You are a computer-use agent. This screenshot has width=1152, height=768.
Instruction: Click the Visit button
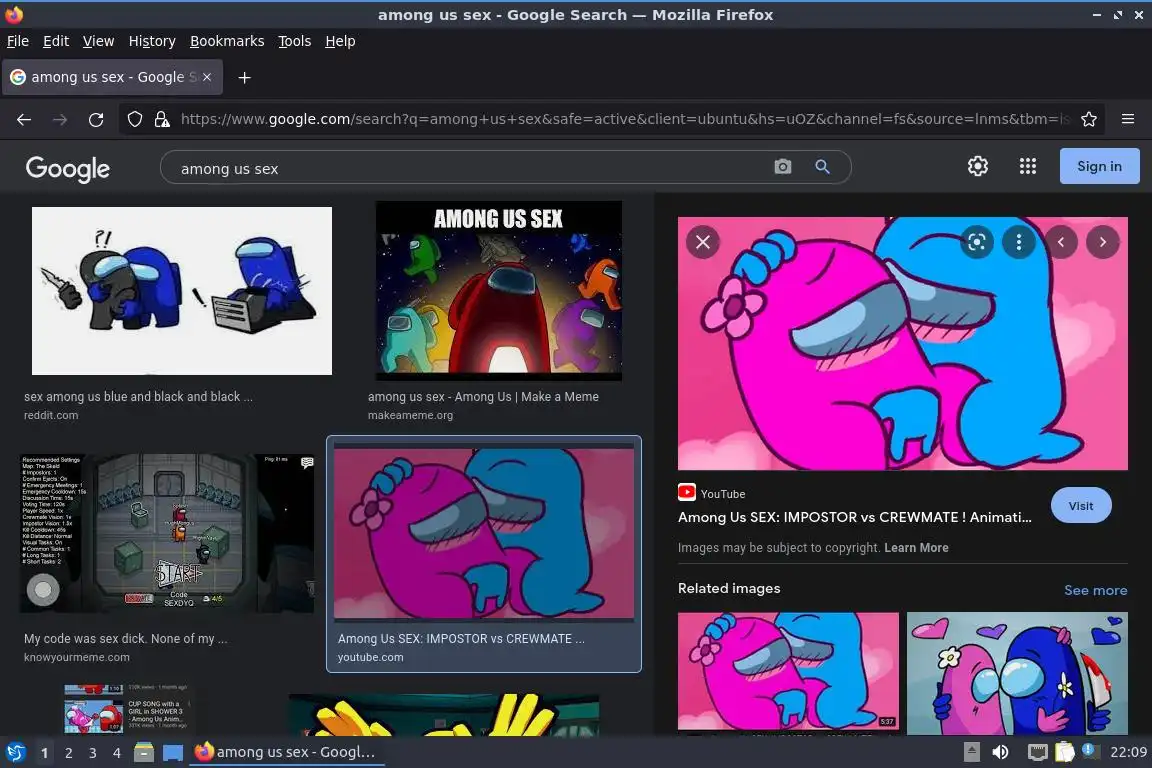pos(1081,506)
